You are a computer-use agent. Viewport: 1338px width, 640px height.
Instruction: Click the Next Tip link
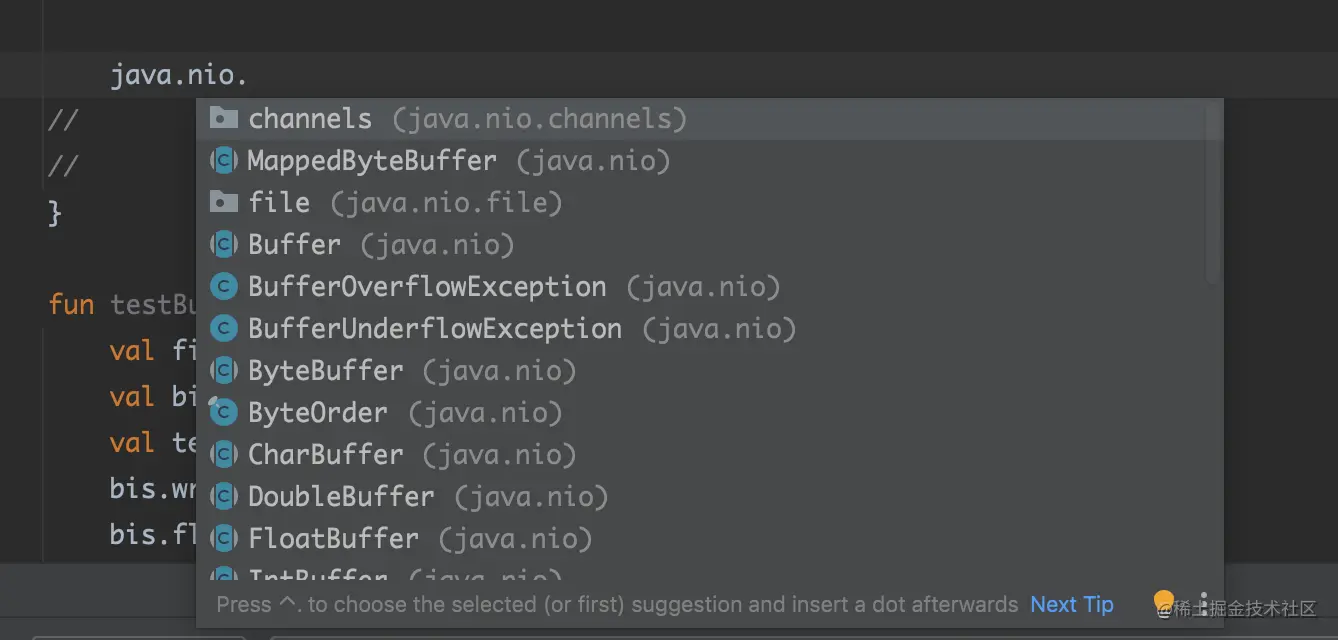pyautogui.click(x=1072, y=604)
